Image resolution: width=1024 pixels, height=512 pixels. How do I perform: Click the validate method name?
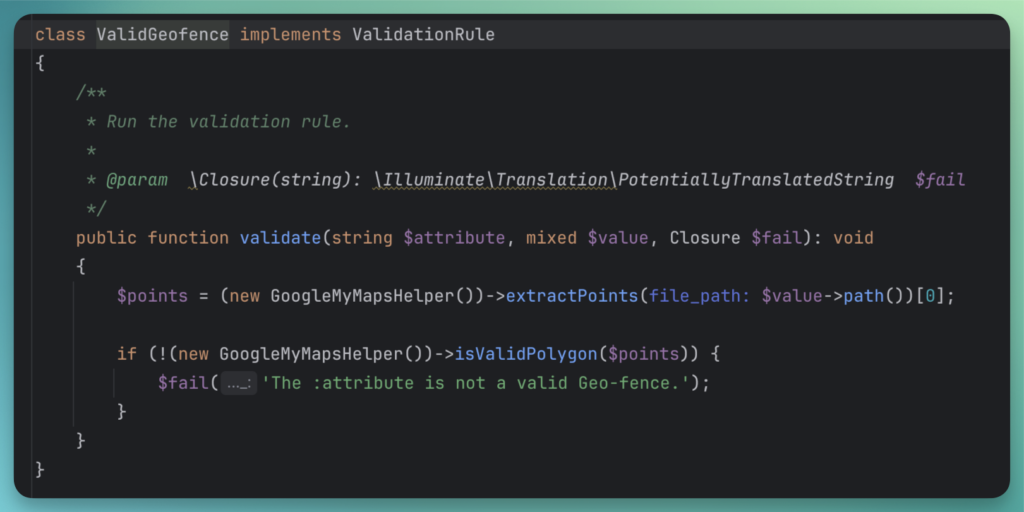(x=279, y=238)
